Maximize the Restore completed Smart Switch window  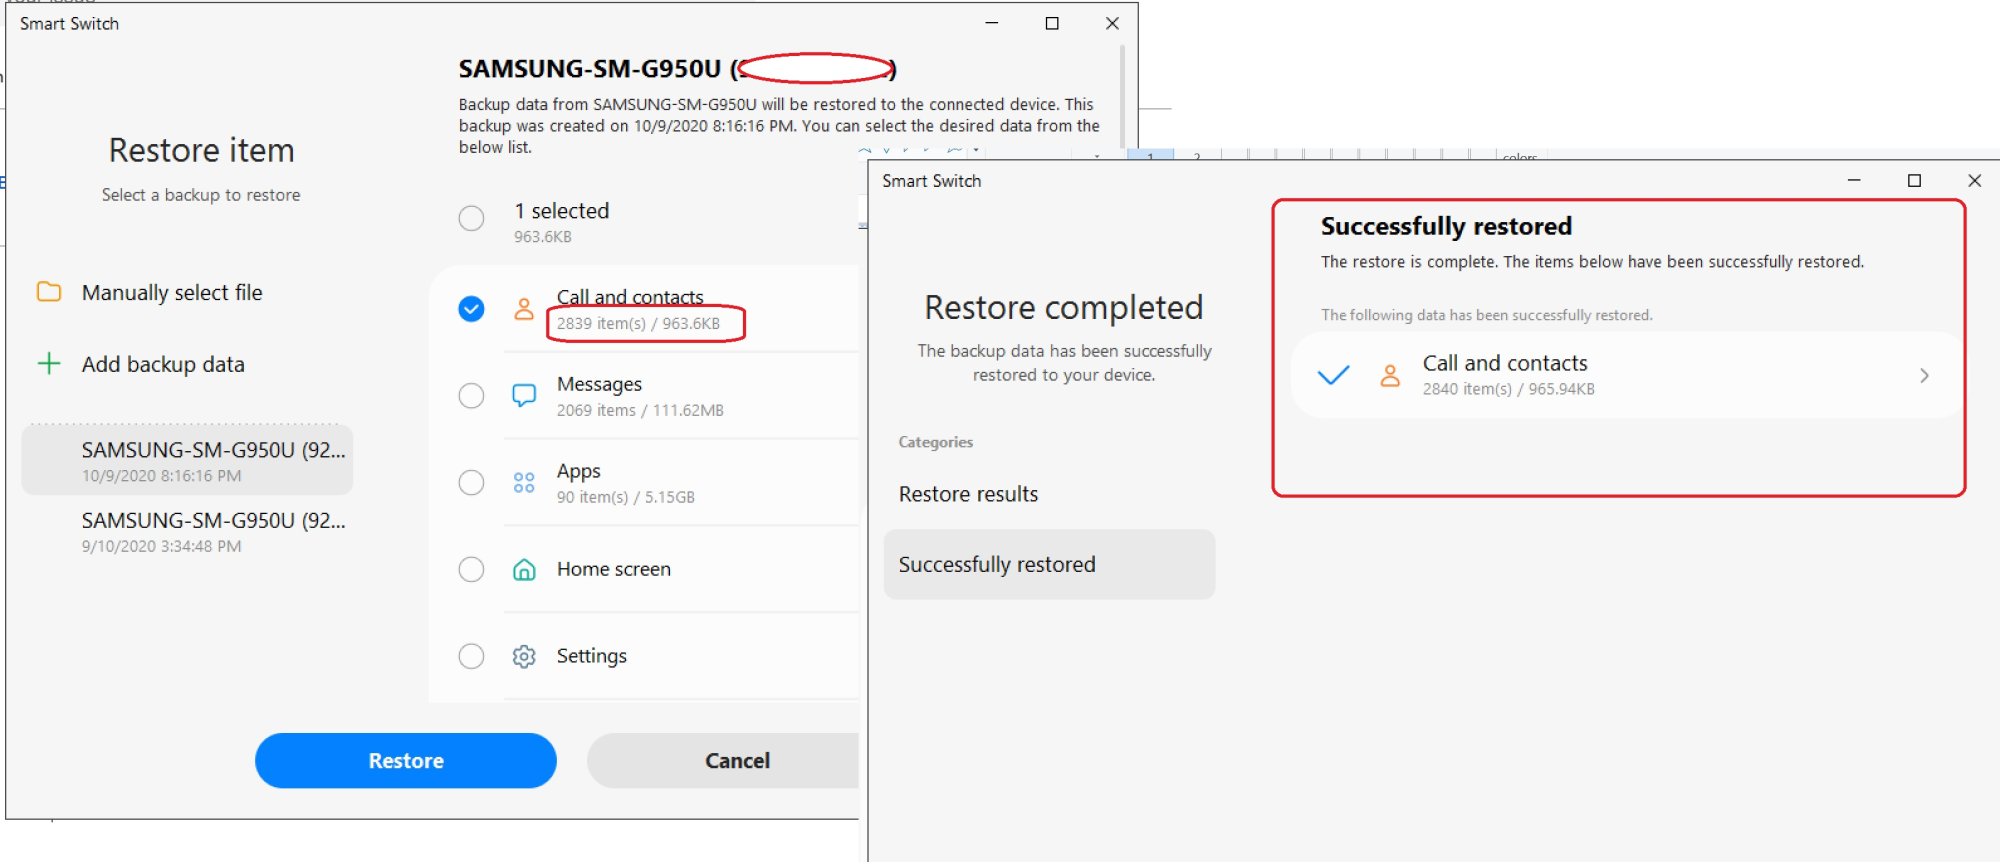(1914, 181)
